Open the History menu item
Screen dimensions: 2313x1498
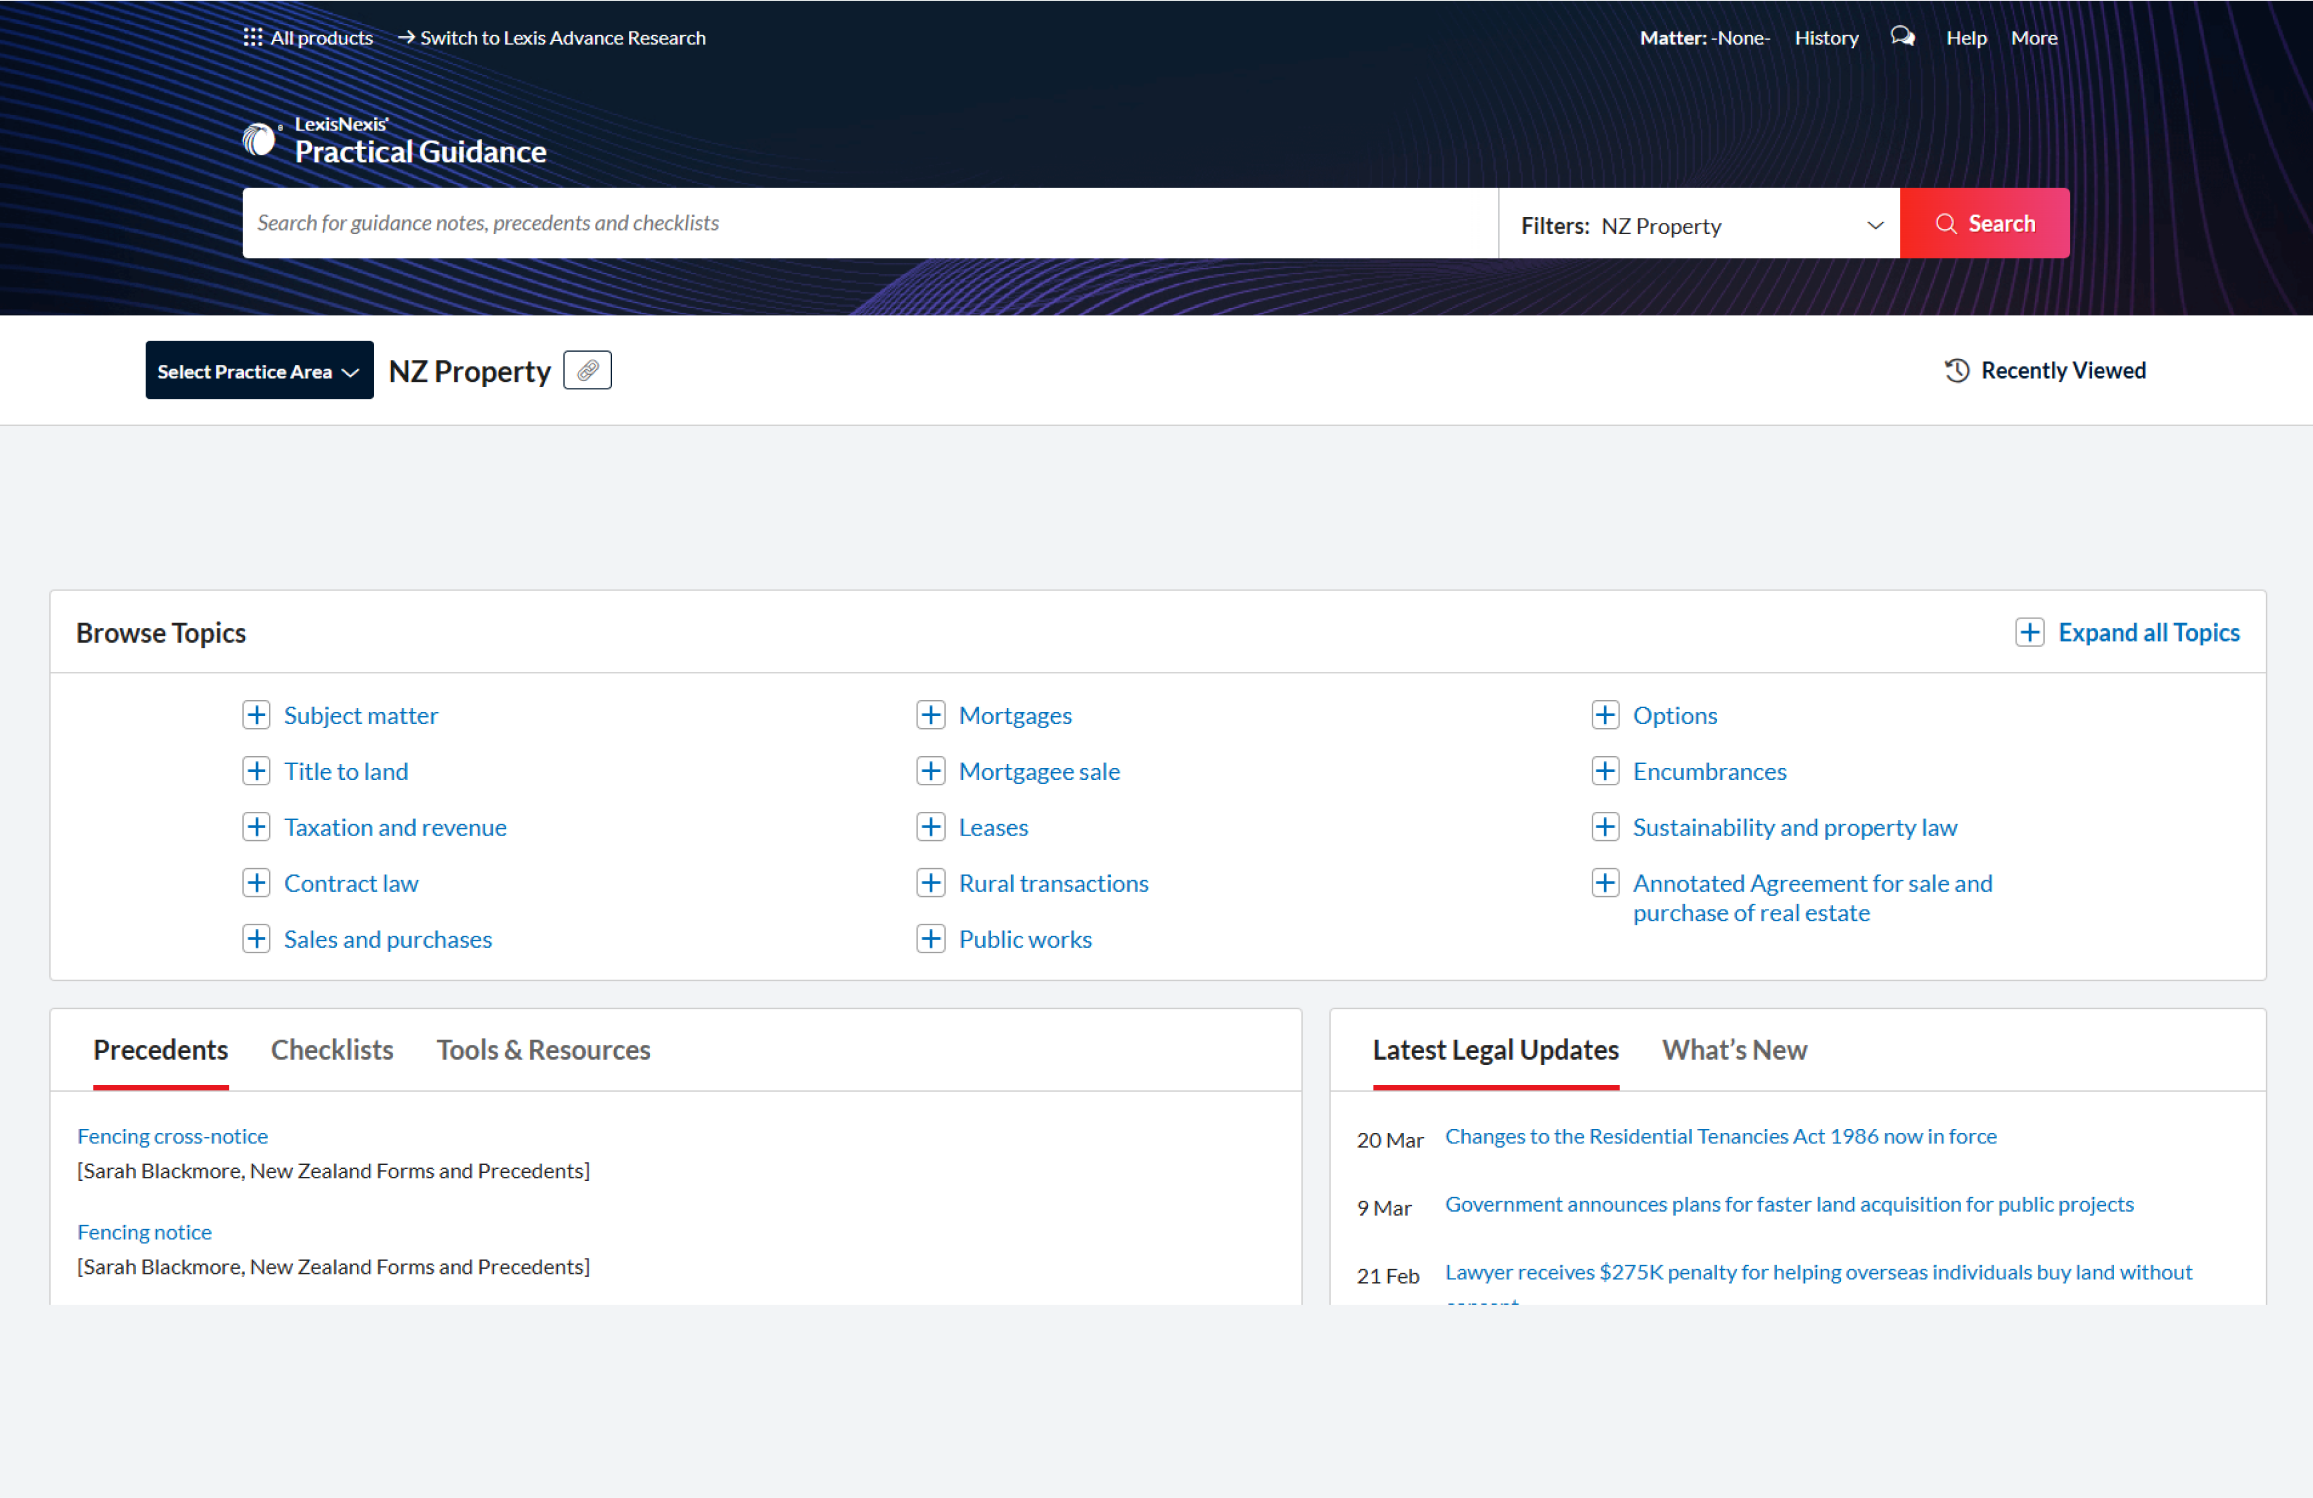[1826, 38]
